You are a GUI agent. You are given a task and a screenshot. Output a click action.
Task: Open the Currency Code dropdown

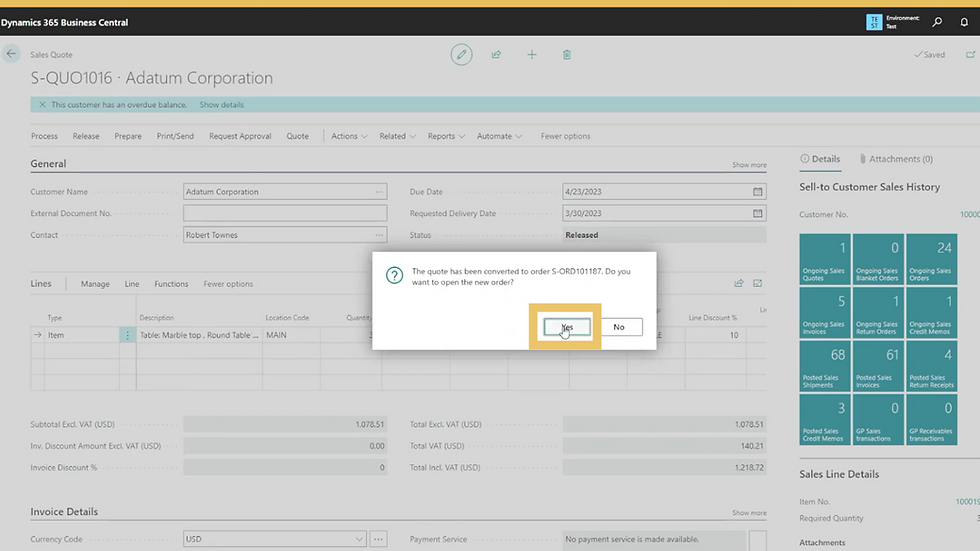pos(359,539)
